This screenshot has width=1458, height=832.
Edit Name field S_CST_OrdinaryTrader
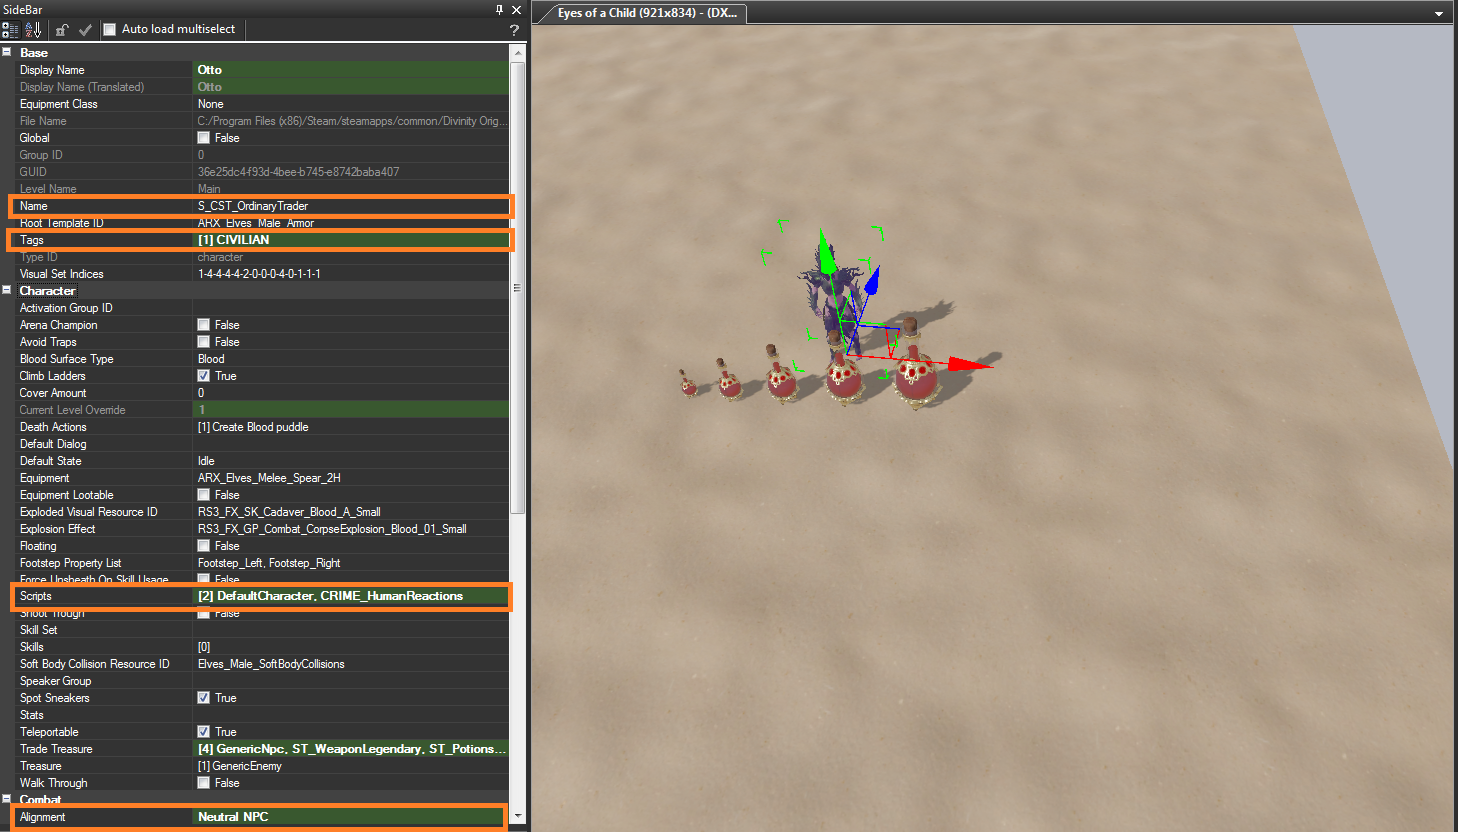(351, 206)
